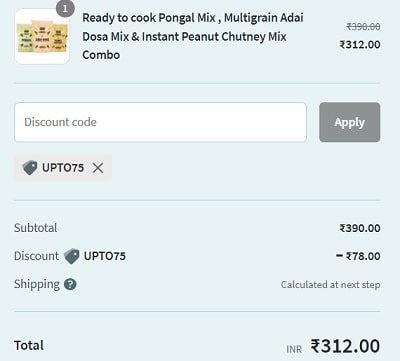Click the large total amount ₹312.00

(x=345, y=346)
